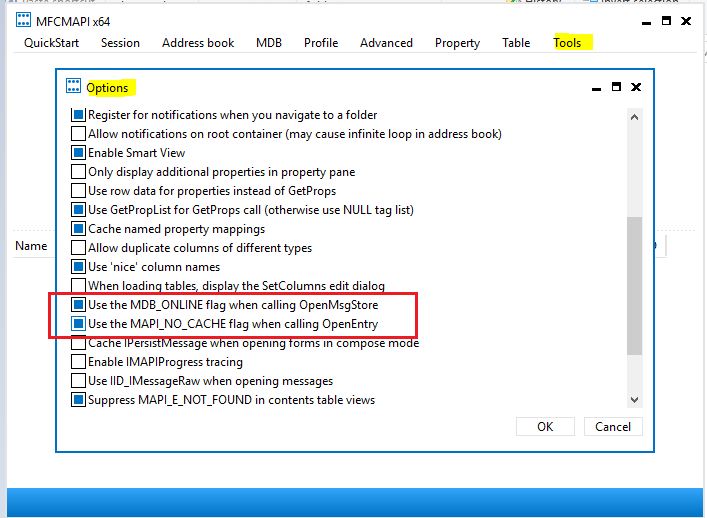The height and width of the screenshot is (518, 707).
Task: Check Cache IPersistMessage when opening forms
Action: click(78, 343)
